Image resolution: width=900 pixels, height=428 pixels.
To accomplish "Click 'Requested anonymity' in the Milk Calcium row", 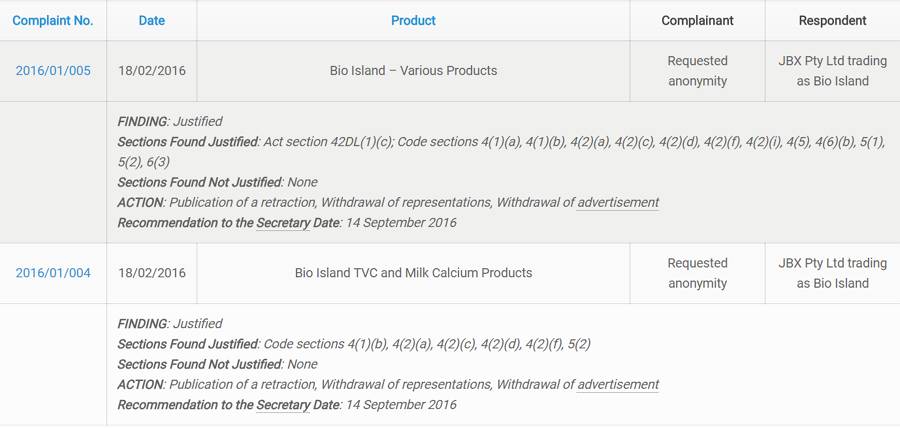I will (x=697, y=273).
